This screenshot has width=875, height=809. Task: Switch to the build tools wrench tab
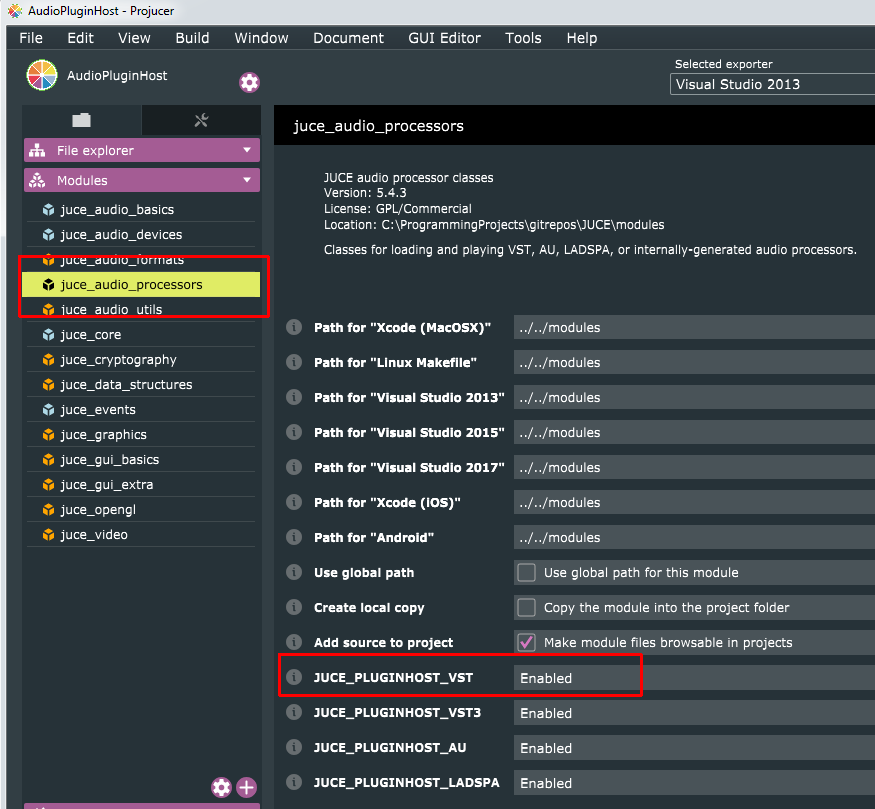(x=201, y=120)
